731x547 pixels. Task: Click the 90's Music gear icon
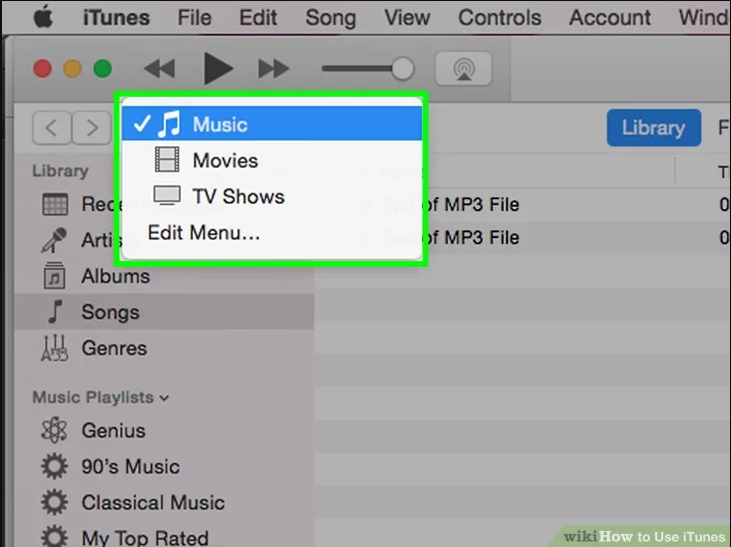[55, 466]
